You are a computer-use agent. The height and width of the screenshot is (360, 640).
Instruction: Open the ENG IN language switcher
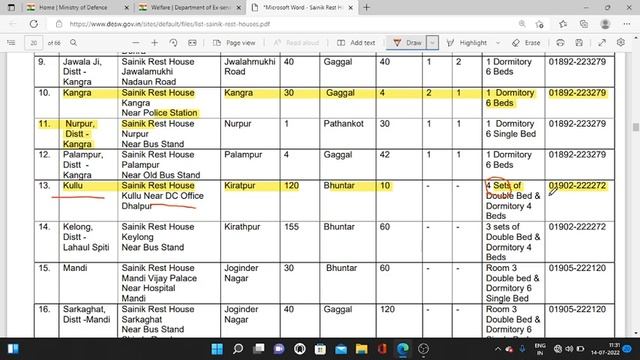540,349
